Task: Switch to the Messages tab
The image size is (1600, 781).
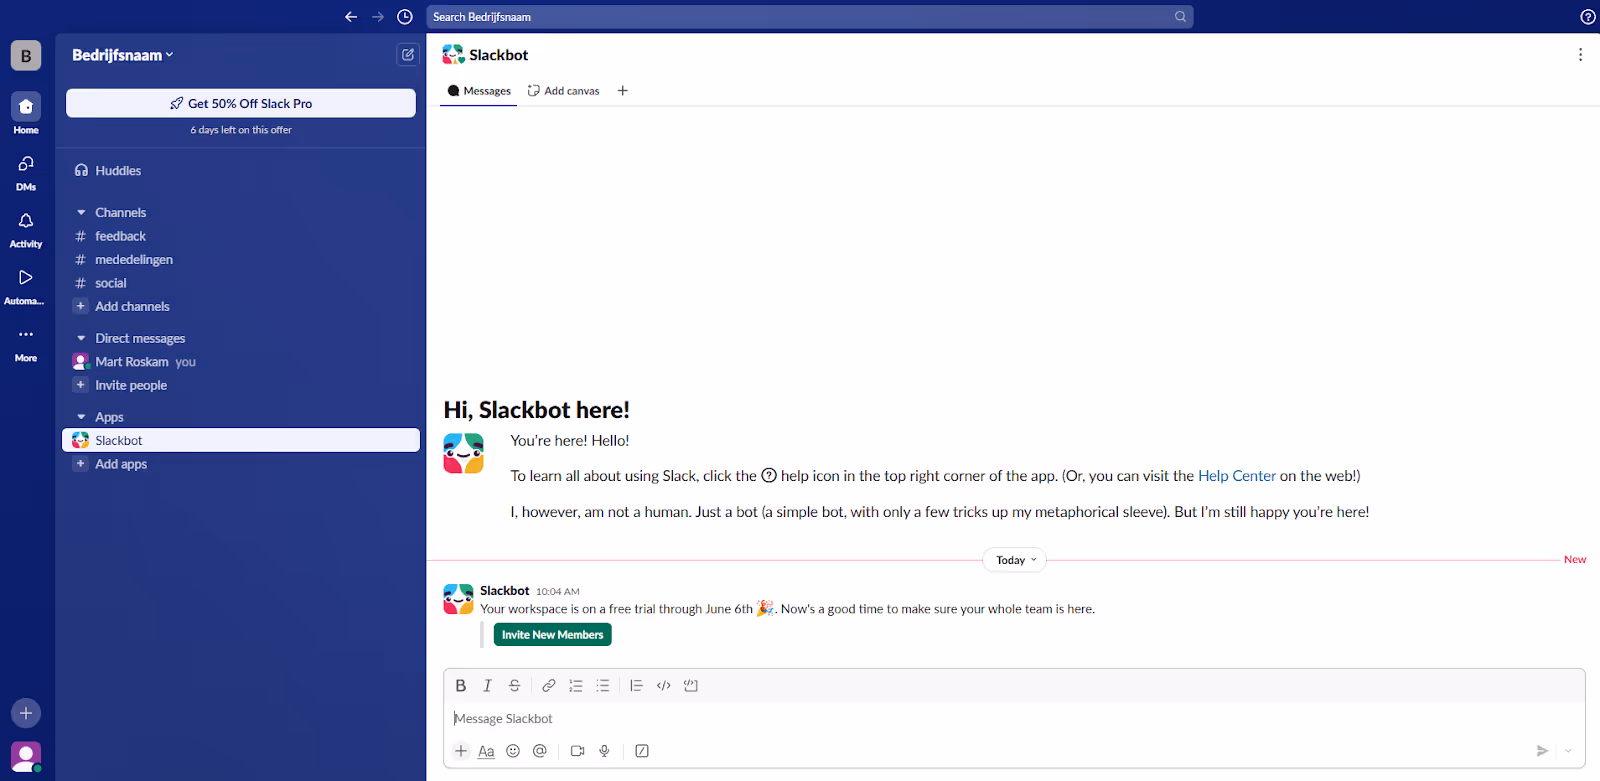Action: [479, 91]
